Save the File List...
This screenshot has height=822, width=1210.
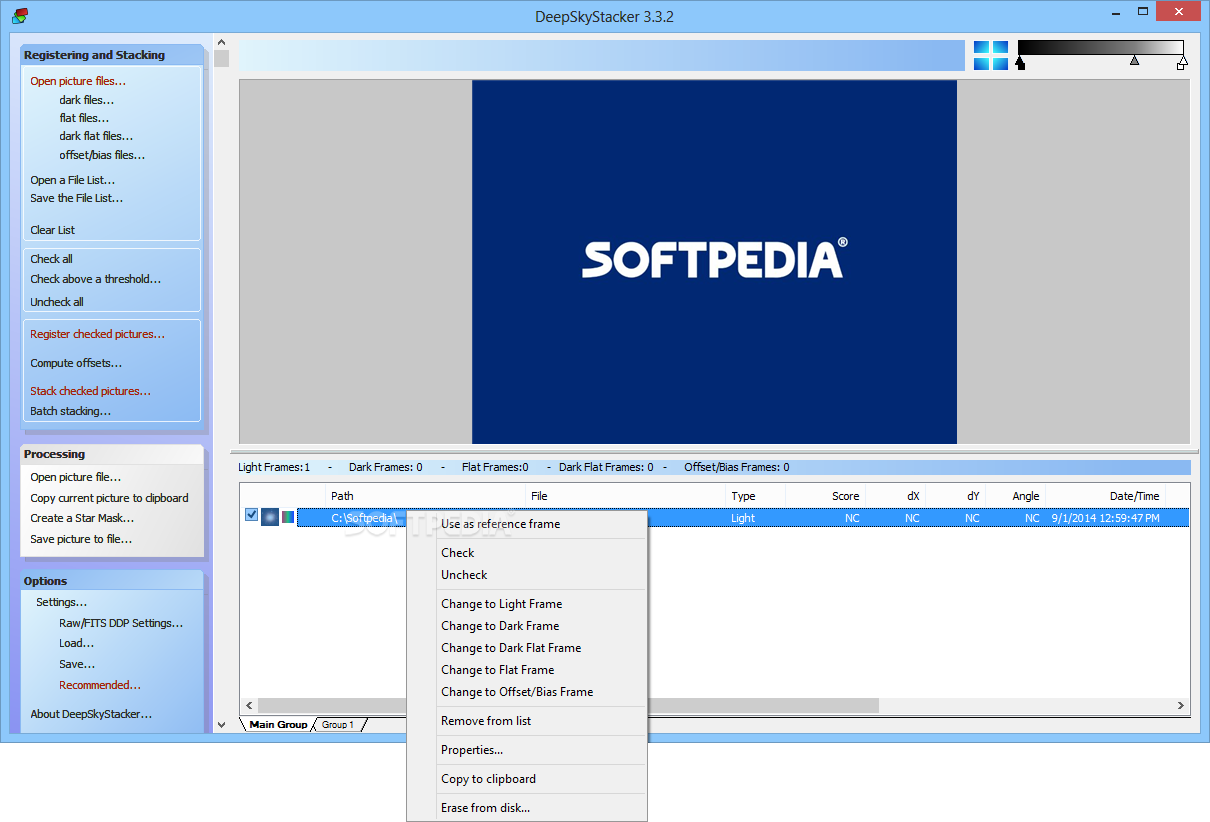pos(76,198)
